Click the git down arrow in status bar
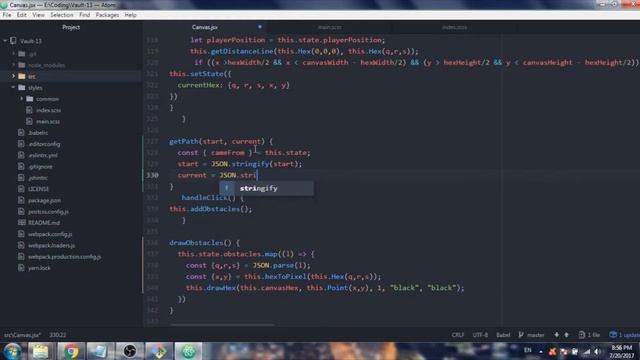640x360 pixels. [556, 335]
